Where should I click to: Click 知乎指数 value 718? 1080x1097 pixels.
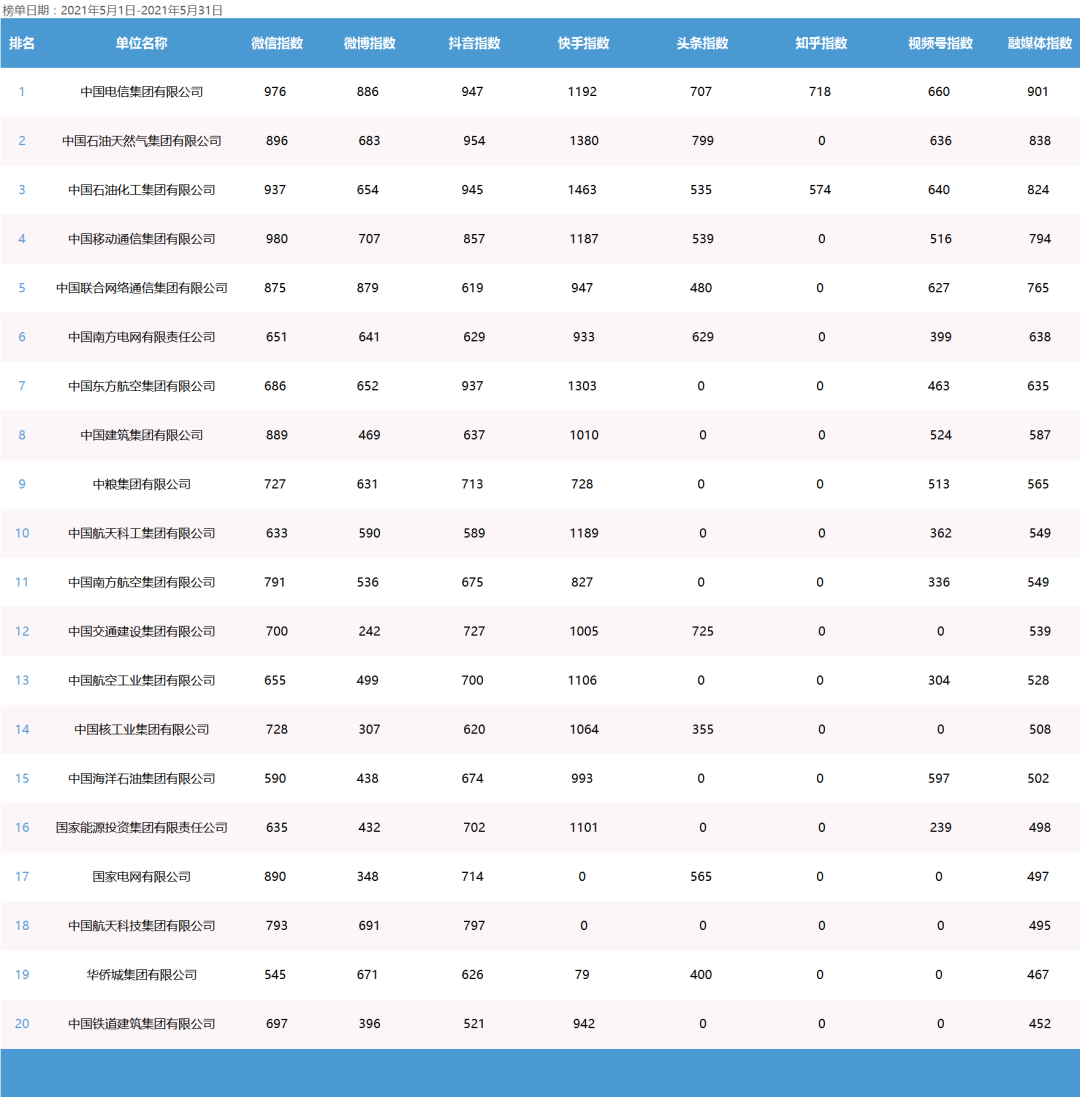[820, 92]
